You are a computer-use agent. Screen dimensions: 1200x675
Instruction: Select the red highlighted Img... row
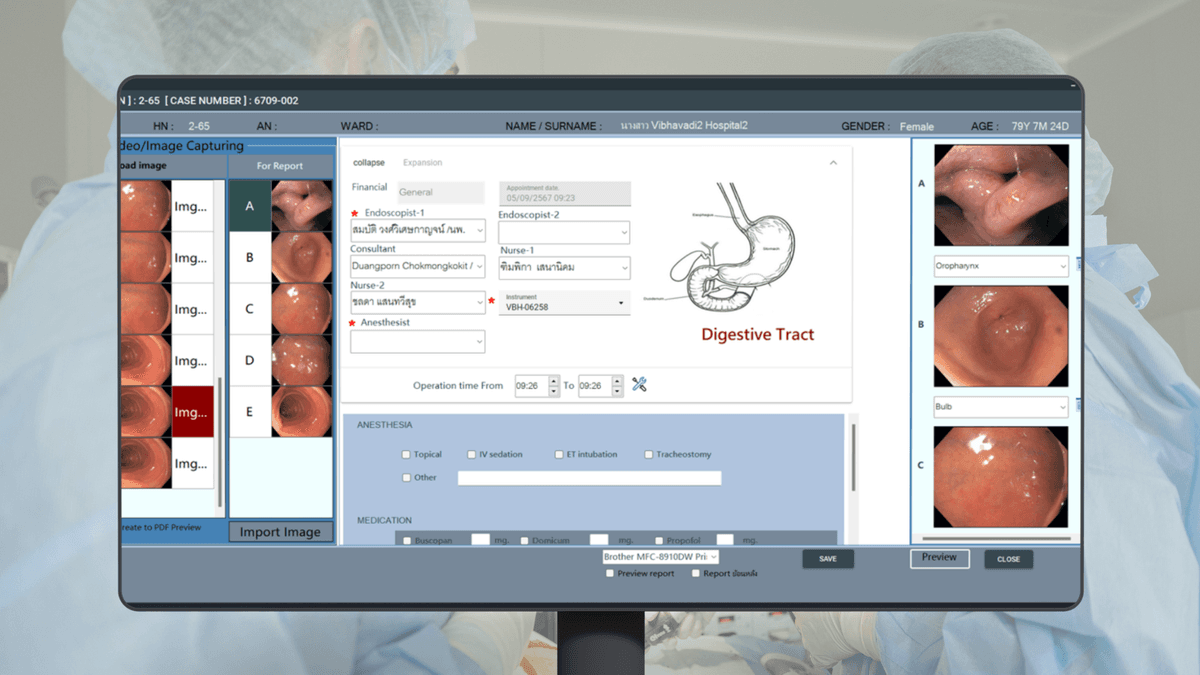192,412
